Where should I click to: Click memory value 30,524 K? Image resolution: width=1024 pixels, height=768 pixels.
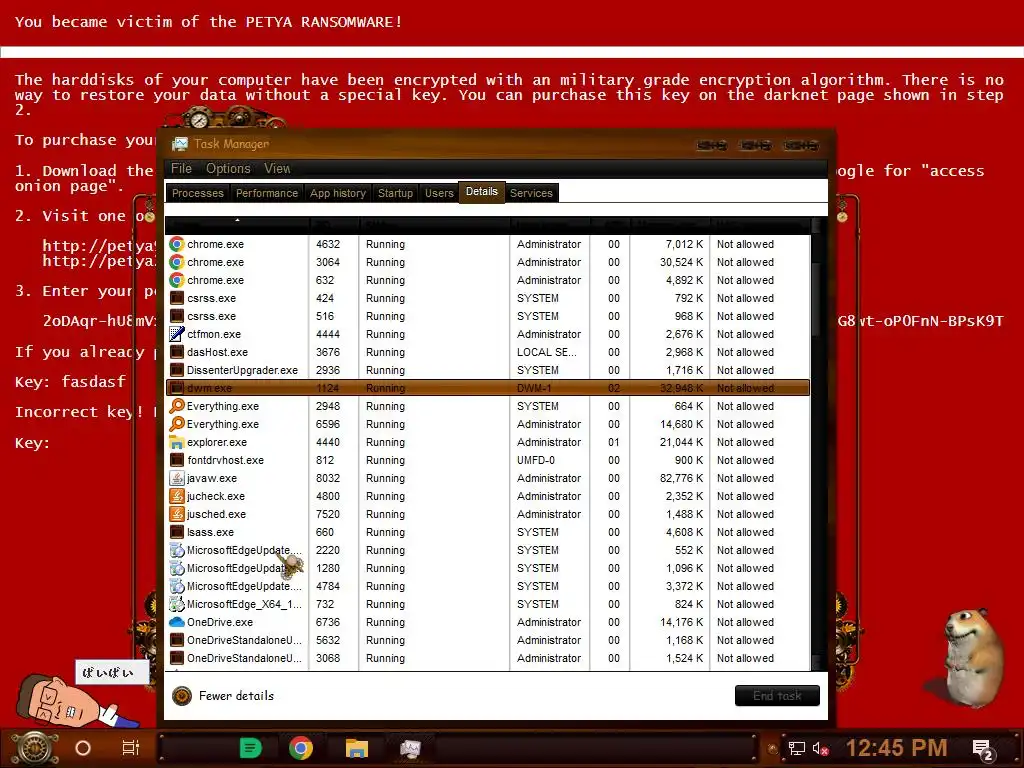[681, 262]
